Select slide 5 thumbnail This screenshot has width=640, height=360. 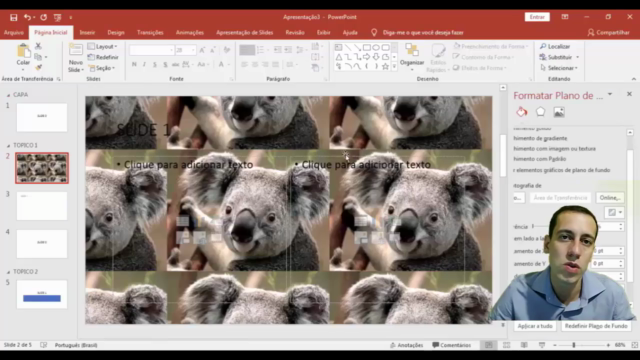pyautogui.click(x=42, y=294)
